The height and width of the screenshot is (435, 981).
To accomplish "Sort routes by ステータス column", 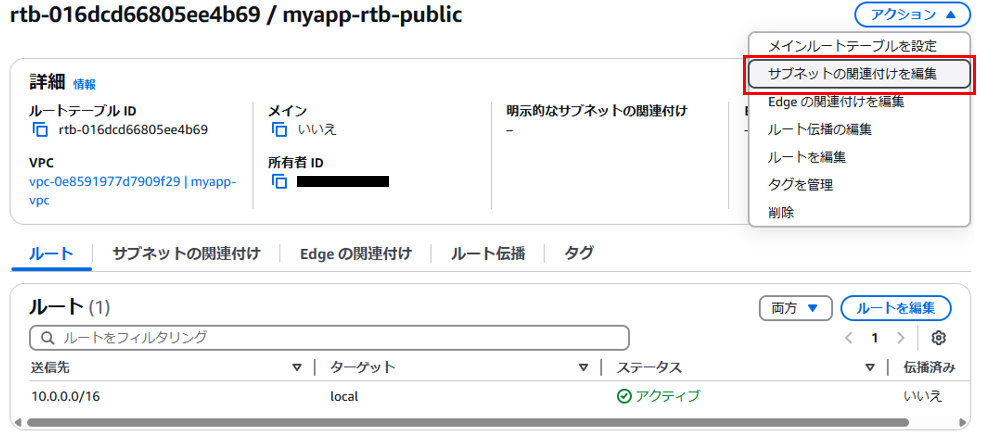I will point(870,367).
